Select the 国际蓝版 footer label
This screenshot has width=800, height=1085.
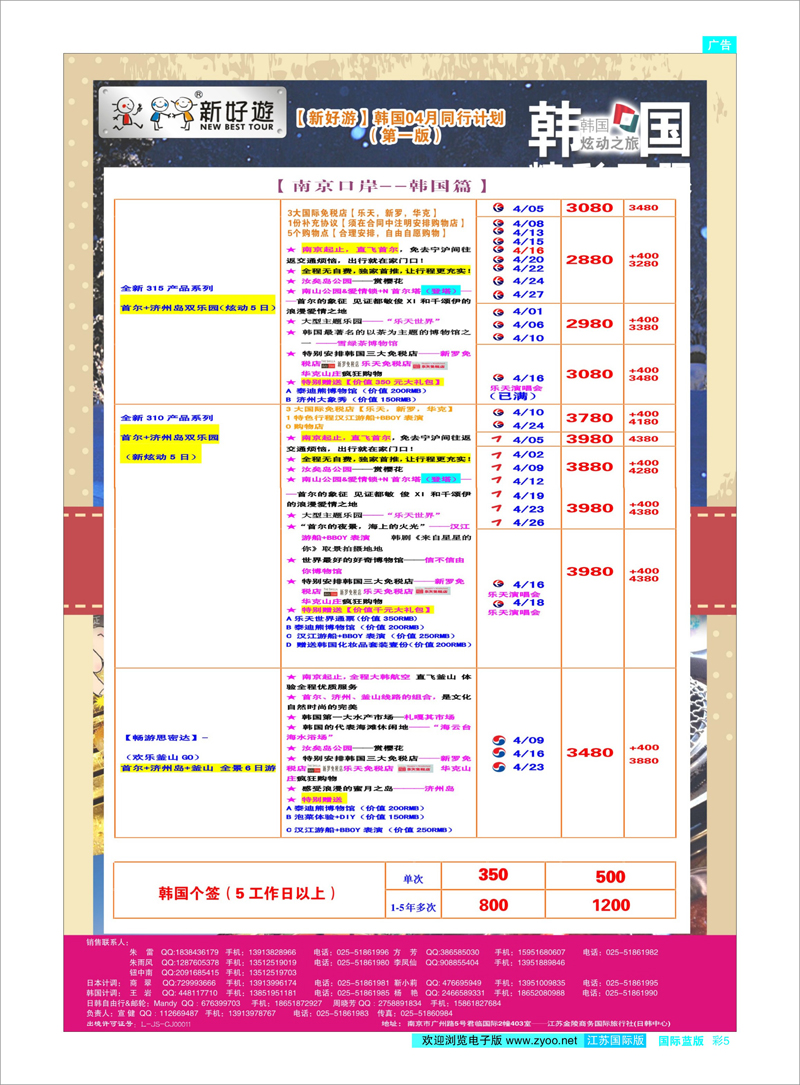[681, 1041]
